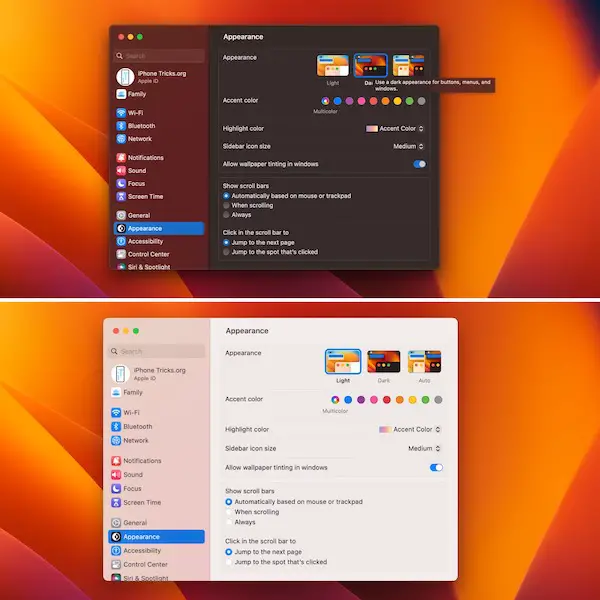Click Bluetooth icon in light window sidebar
Image resolution: width=600 pixels, height=600 pixels.
[x=116, y=426]
